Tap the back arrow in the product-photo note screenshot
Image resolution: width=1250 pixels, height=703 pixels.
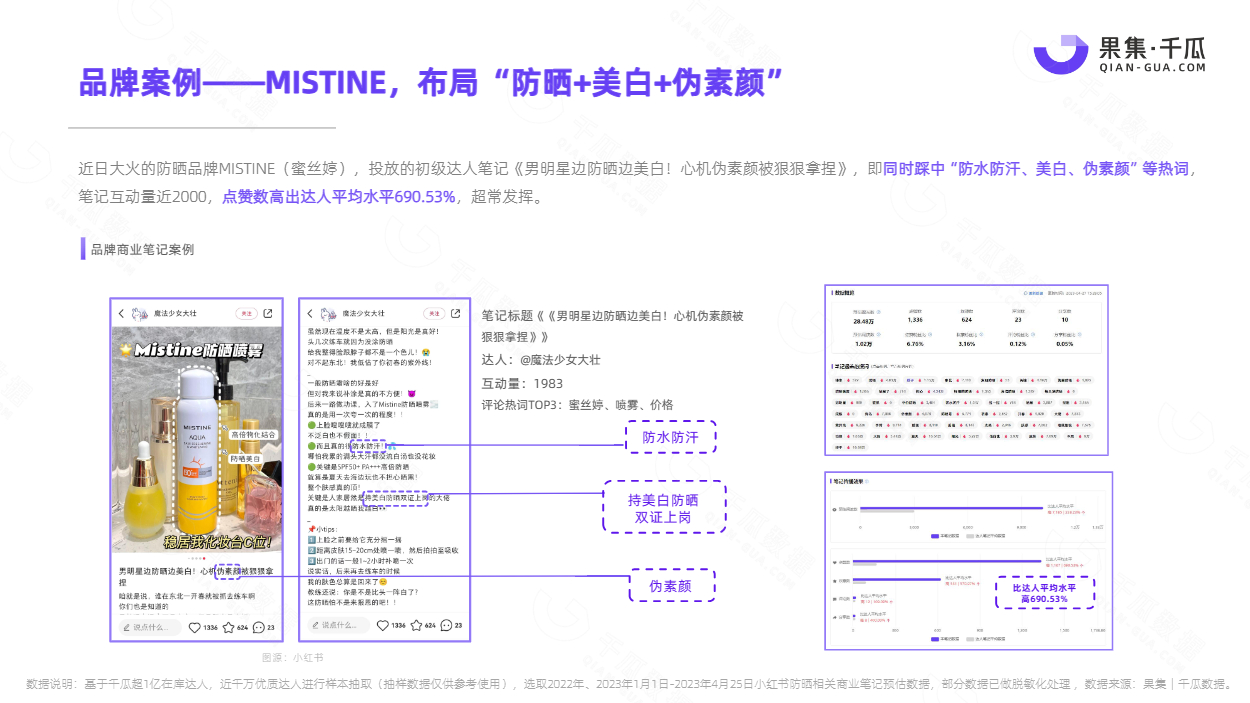(x=121, y=313)
